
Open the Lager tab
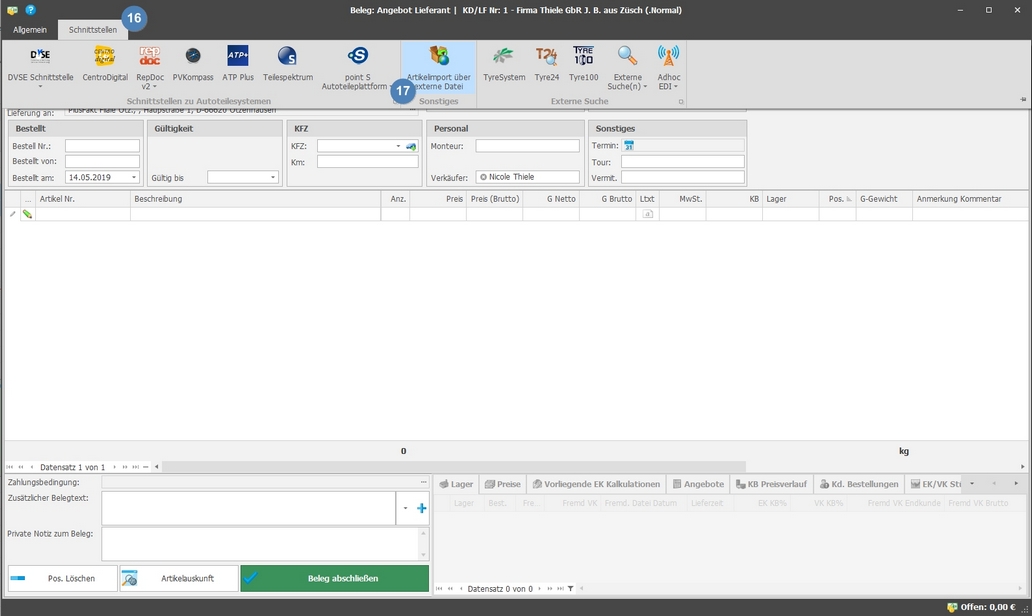pyautogui.click(x=456, y=484)
